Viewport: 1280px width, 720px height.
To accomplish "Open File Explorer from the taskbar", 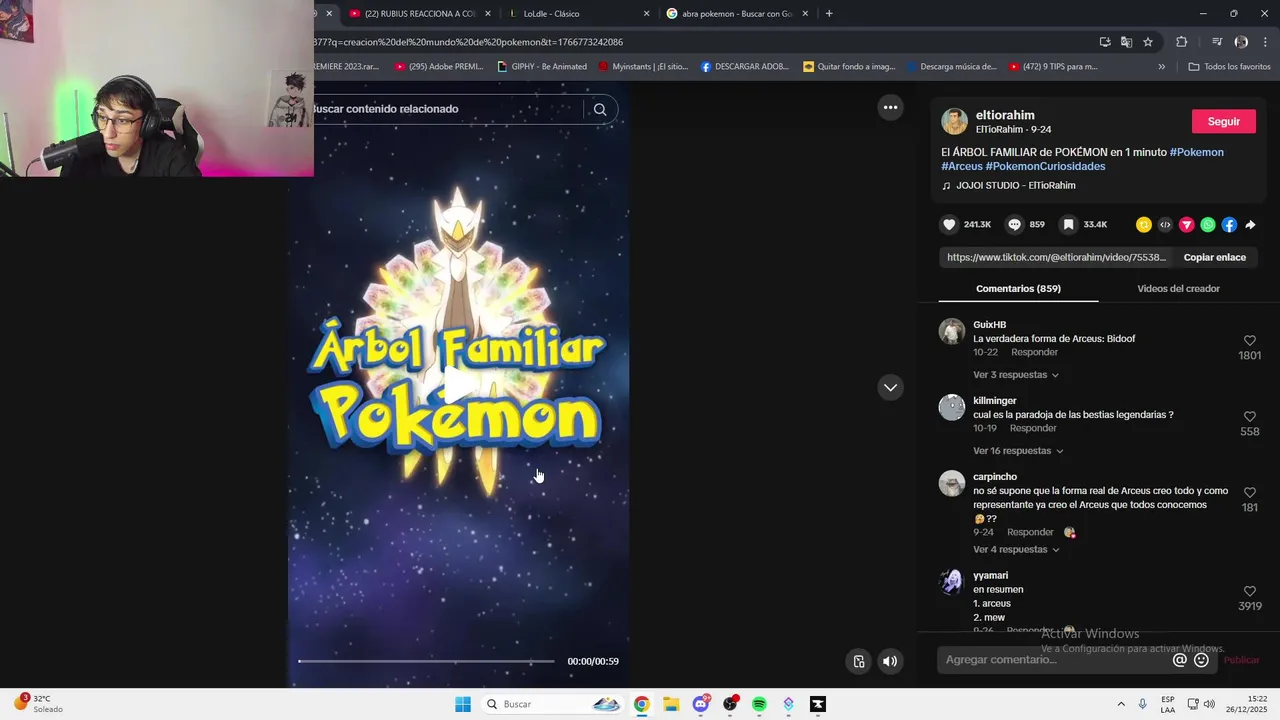I will point(671,704).
